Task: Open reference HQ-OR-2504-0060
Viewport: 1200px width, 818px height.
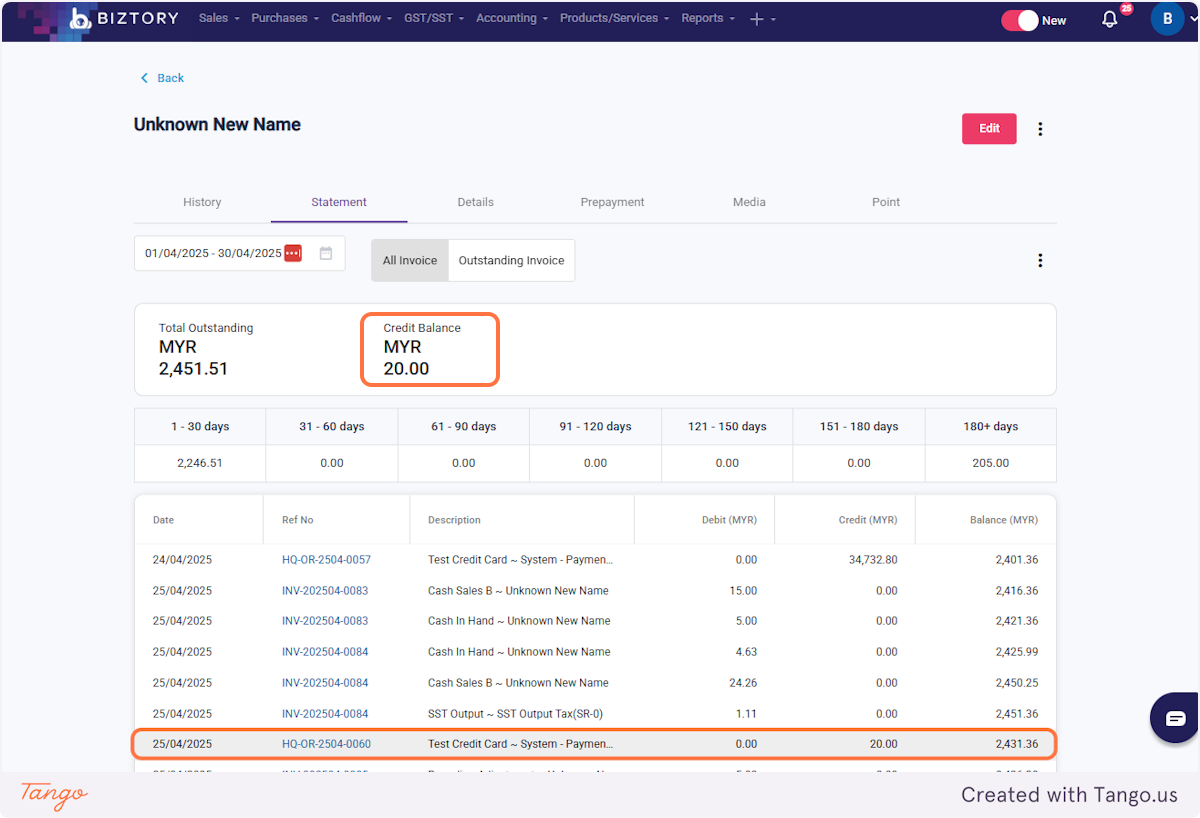Action: (x=326, y=744)
